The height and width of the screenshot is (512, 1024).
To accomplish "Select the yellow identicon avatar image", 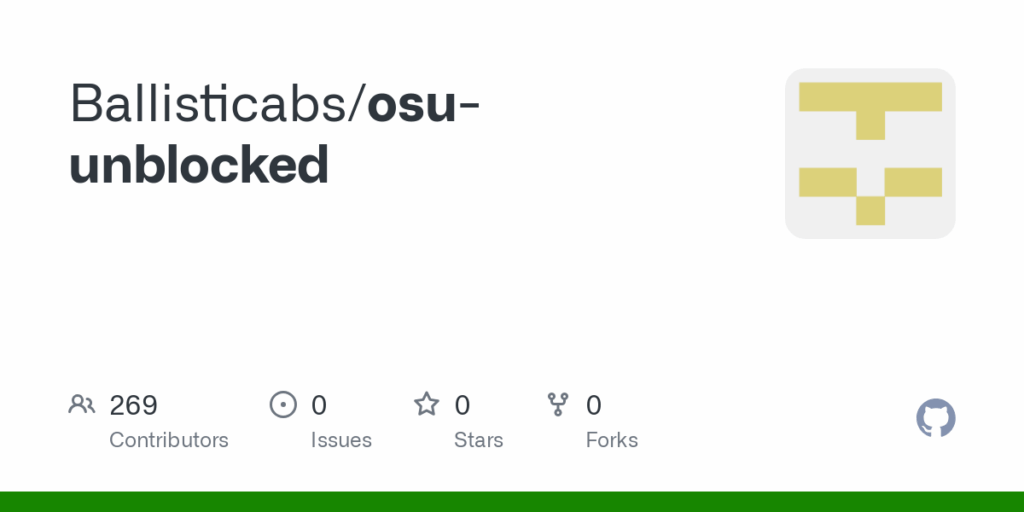I will 870,153.
